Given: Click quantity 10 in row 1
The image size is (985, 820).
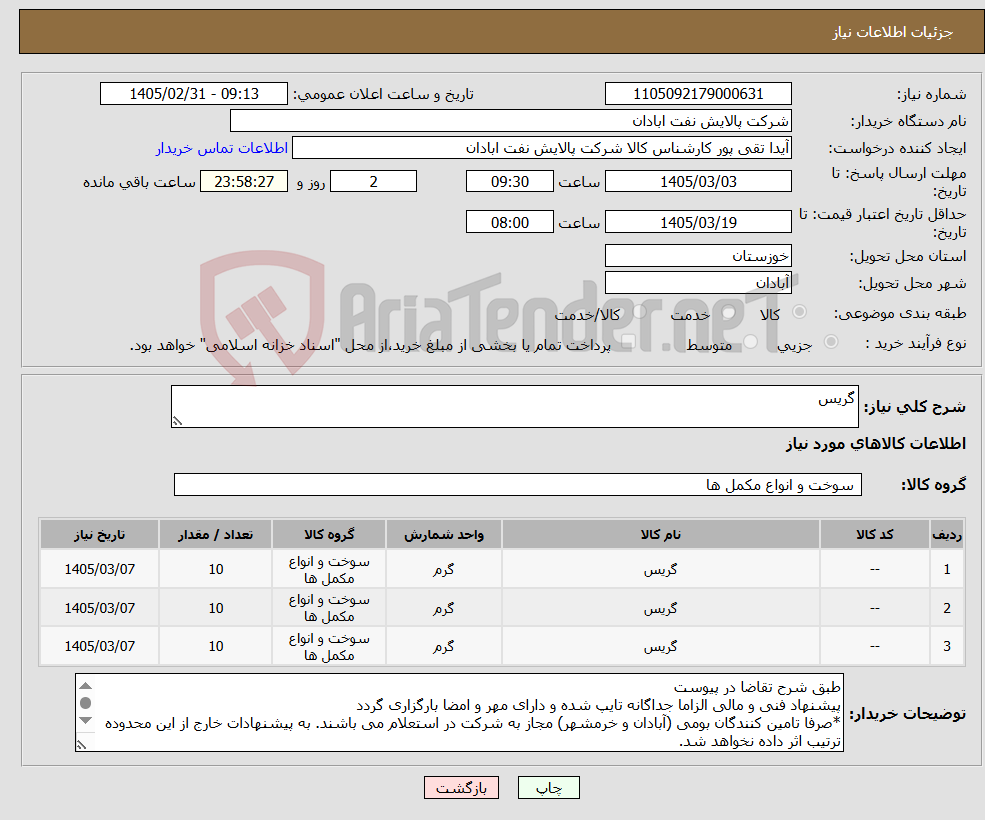Looking at the screenshot, I should [215, 569].
